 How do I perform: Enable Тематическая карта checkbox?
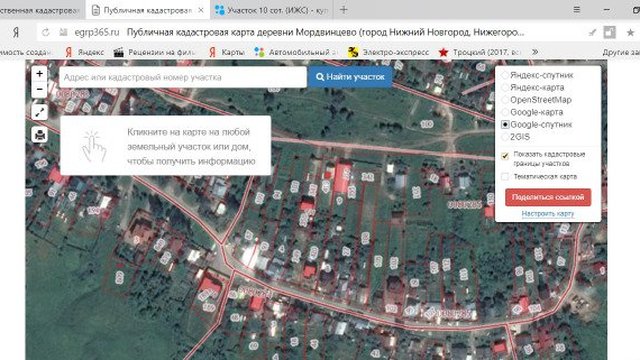point(505,176)
